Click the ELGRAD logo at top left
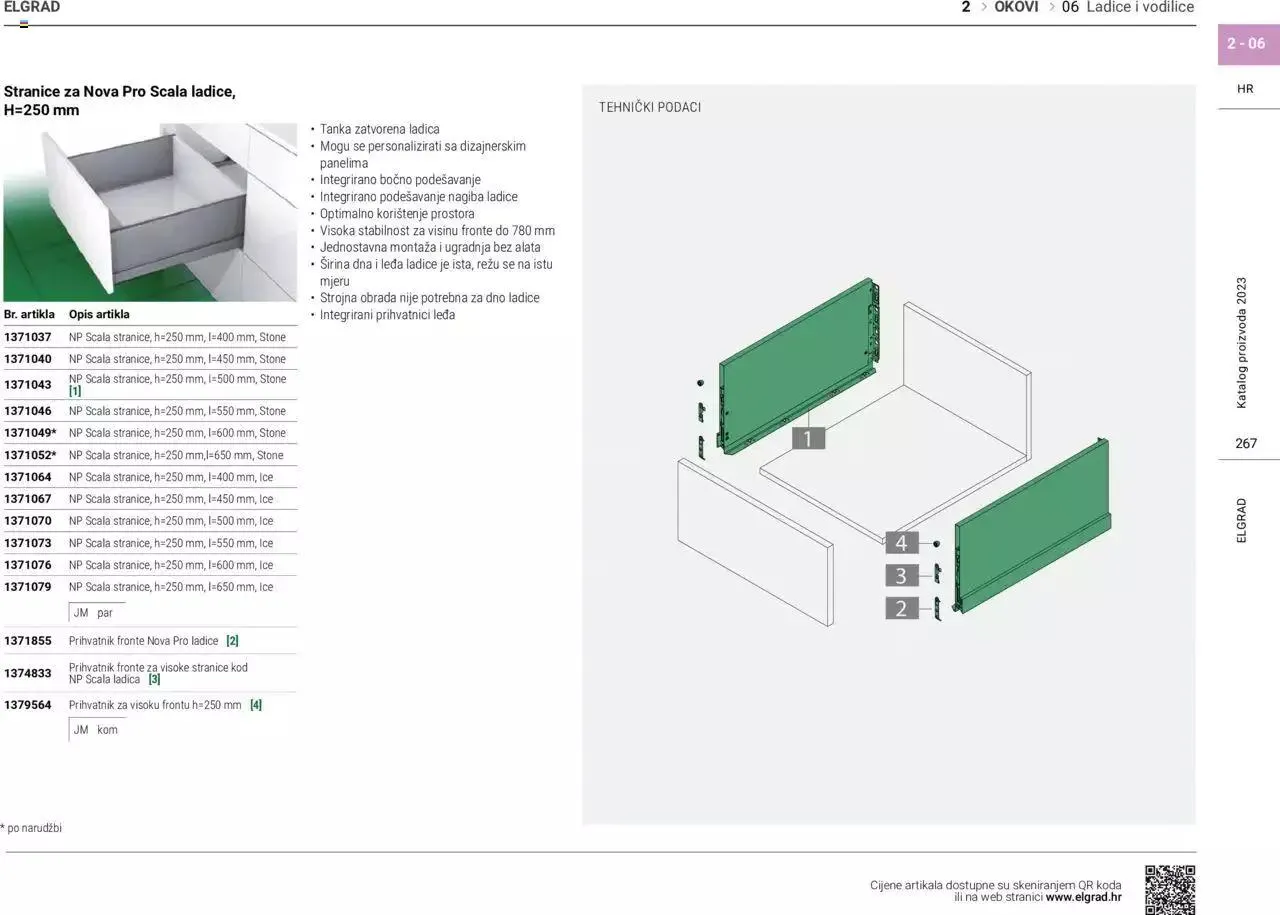The width and height of the screenshot is (1280, 915). [x=31, y=6]
